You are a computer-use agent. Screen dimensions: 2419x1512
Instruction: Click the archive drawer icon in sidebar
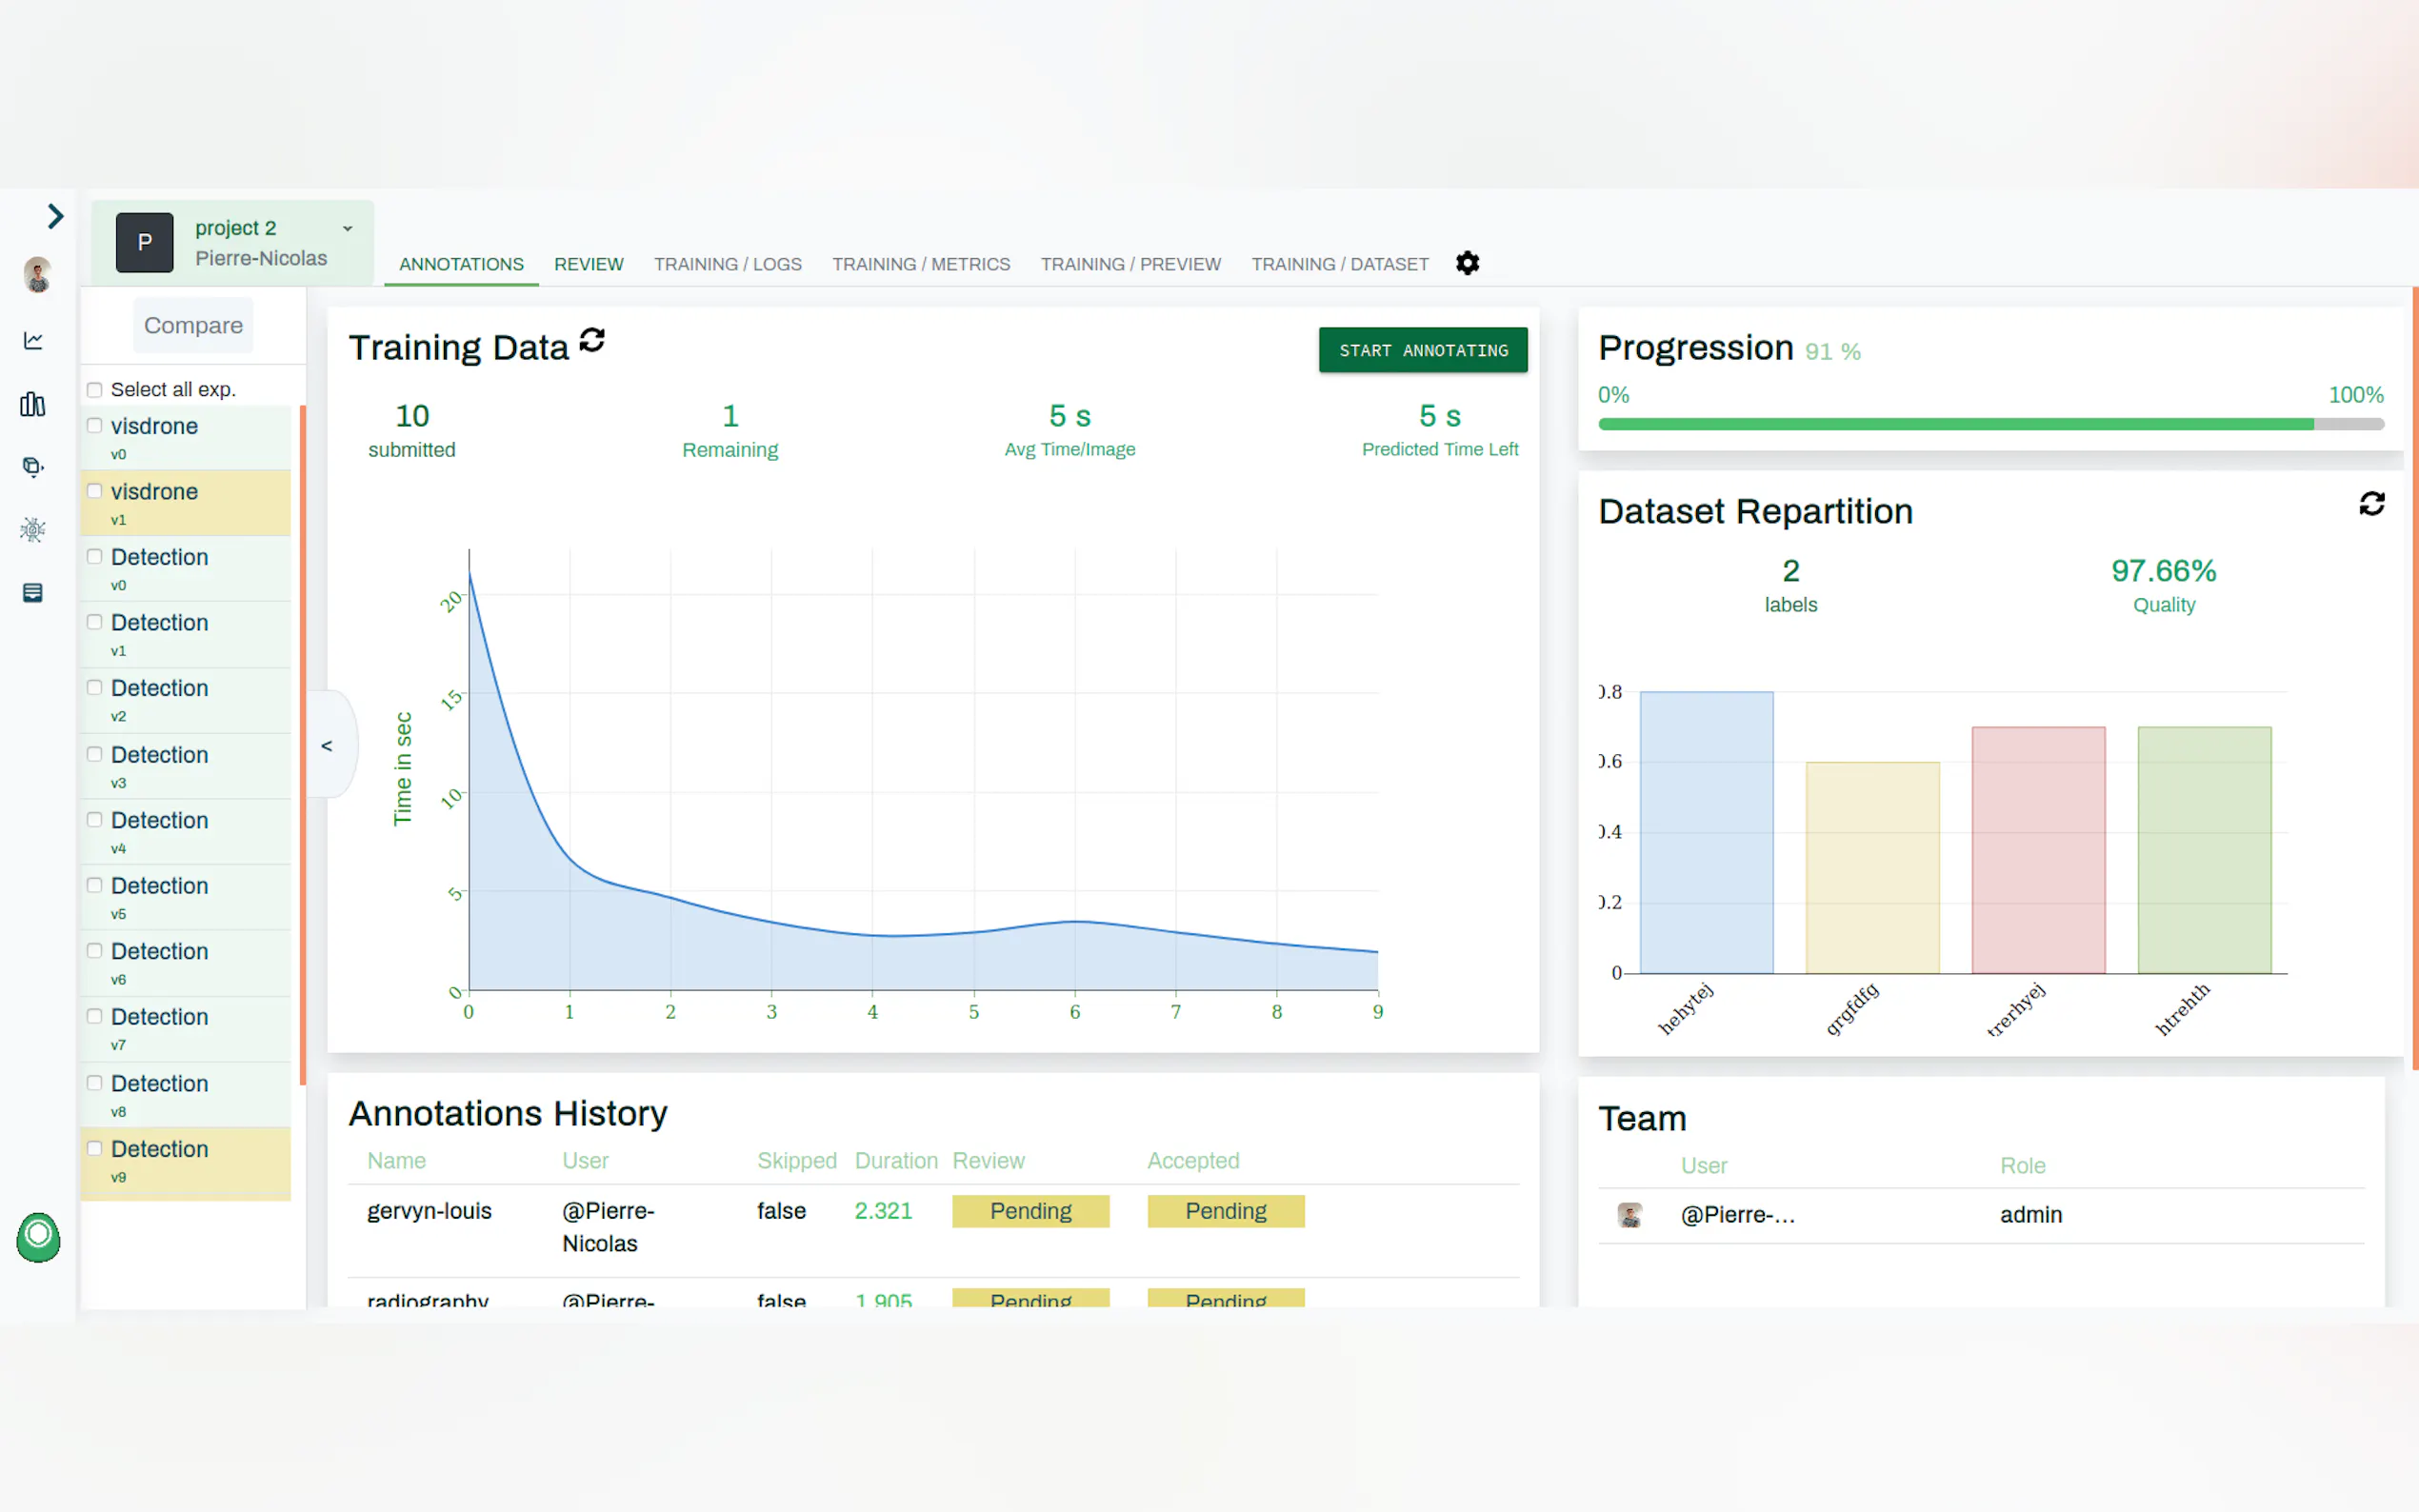(x=33, y=593)
